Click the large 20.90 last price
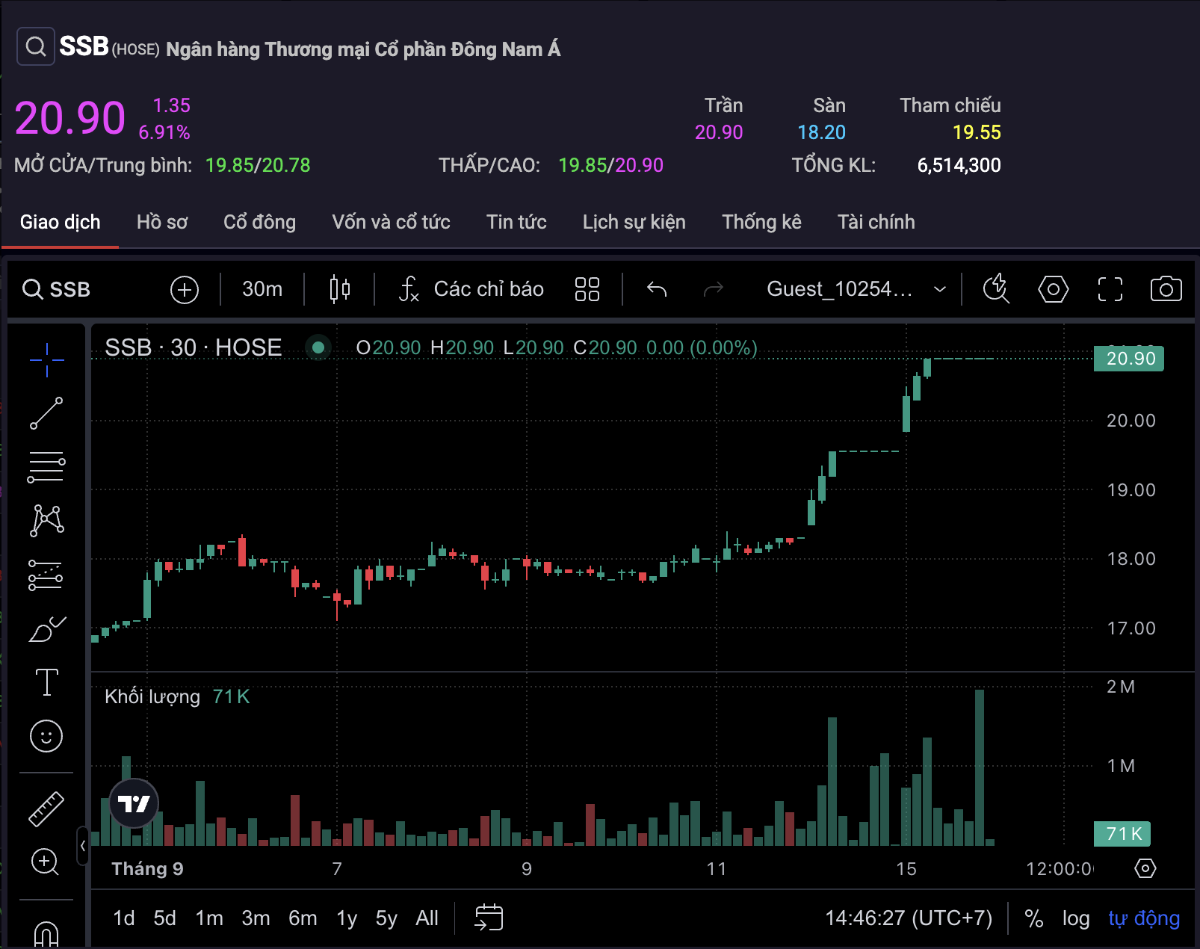This screenshot has height=949, width=1200. coord(70,118)
